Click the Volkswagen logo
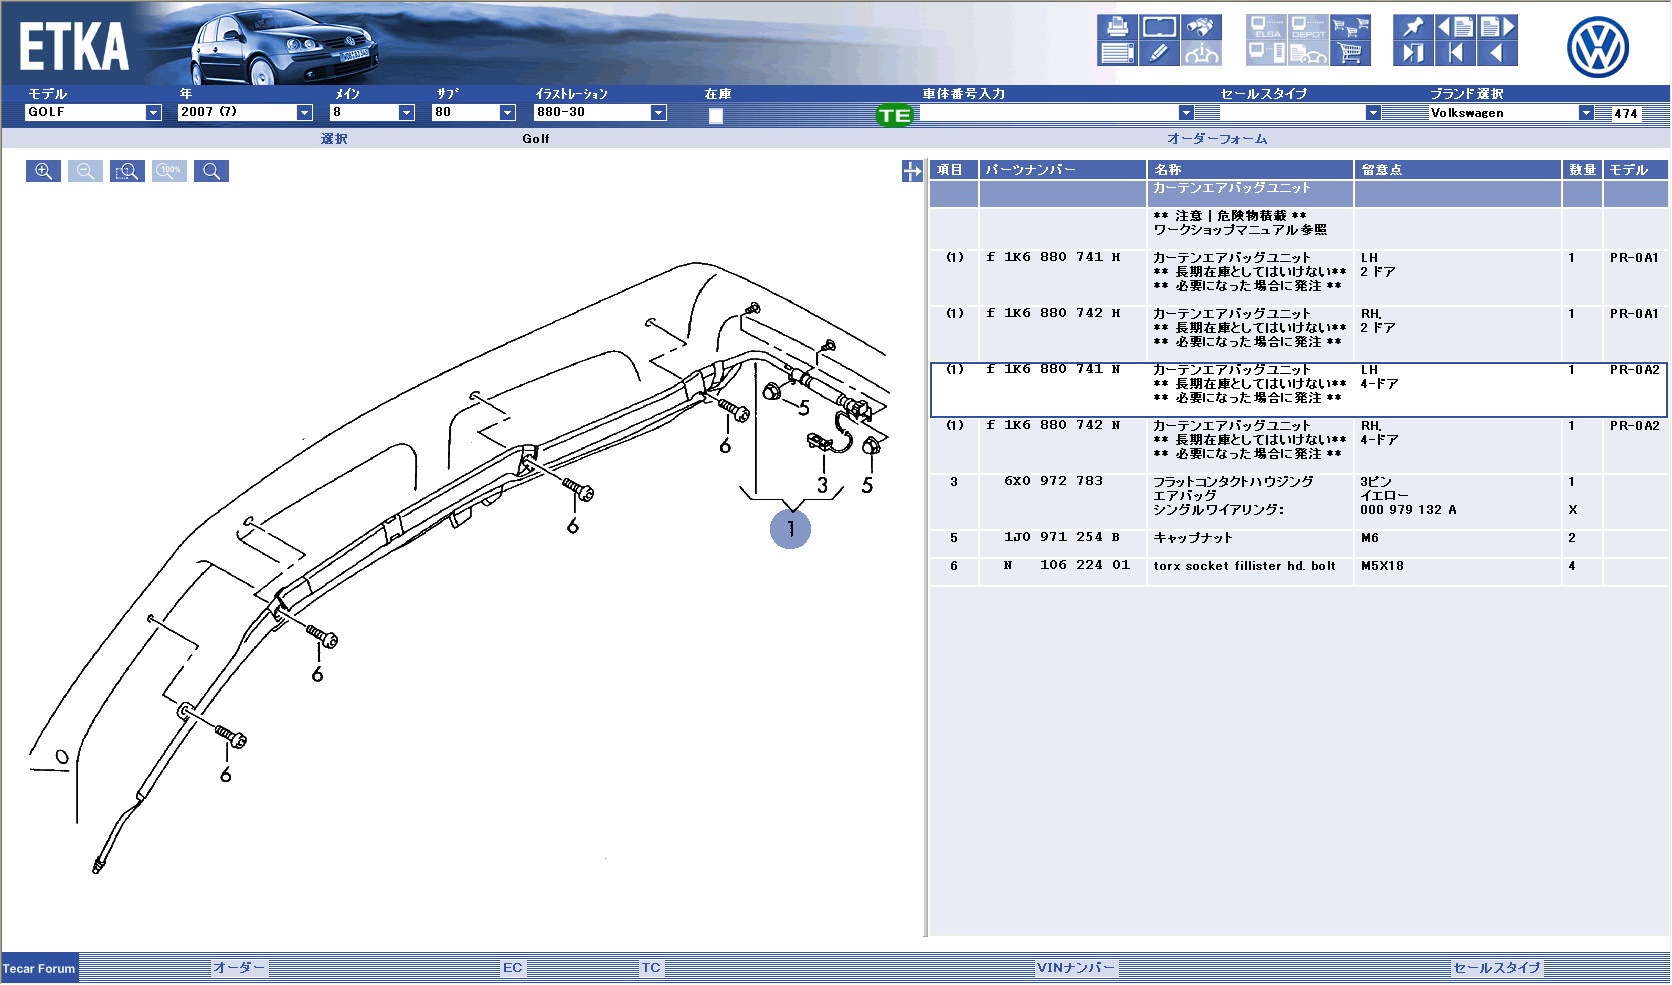1672x985 pixels. coord(1597,47)
